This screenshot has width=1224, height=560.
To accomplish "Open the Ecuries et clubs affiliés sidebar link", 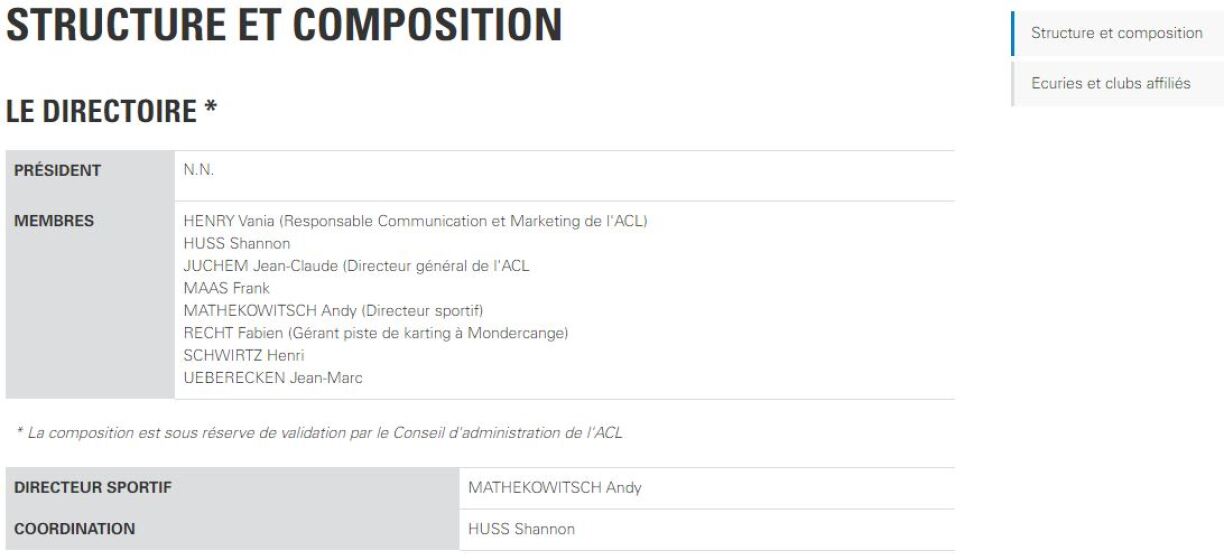I will (x=1110, y=83).
